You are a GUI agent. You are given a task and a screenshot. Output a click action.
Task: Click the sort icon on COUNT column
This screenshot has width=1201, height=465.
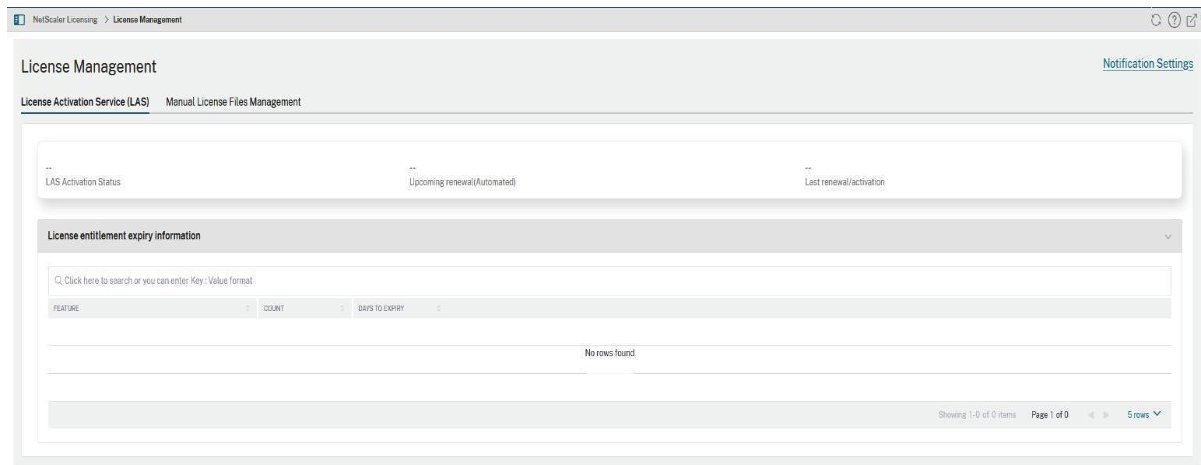coord(343,308)
